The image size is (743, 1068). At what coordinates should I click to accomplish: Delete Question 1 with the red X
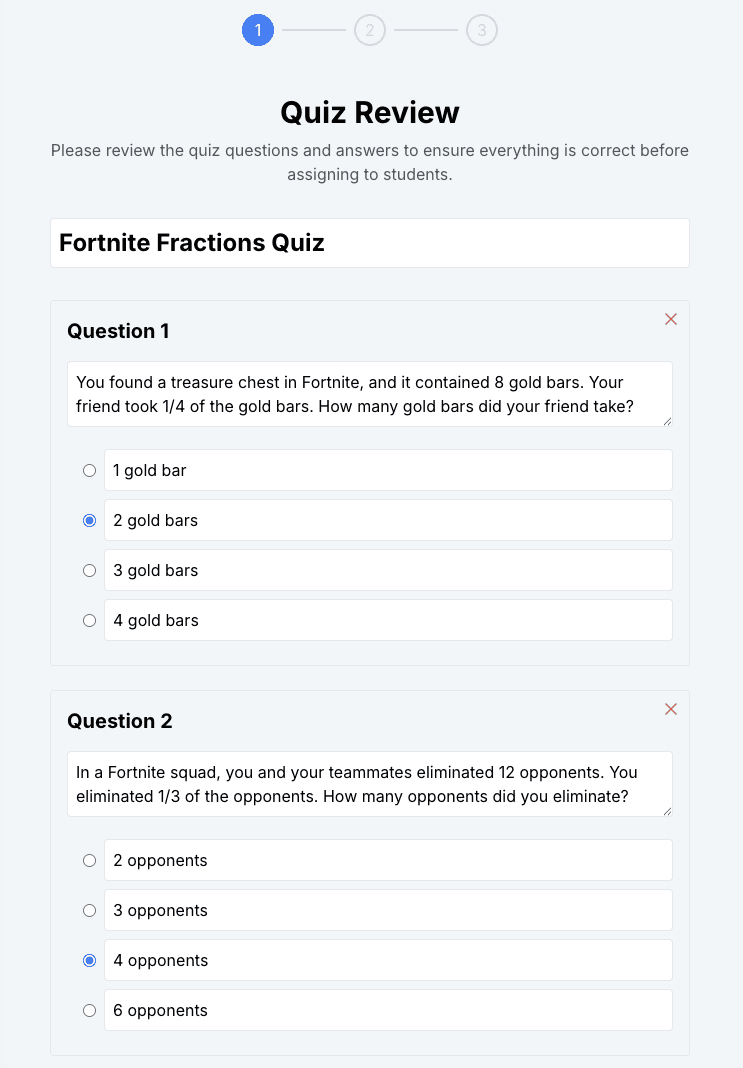click(x=671, y=319)
